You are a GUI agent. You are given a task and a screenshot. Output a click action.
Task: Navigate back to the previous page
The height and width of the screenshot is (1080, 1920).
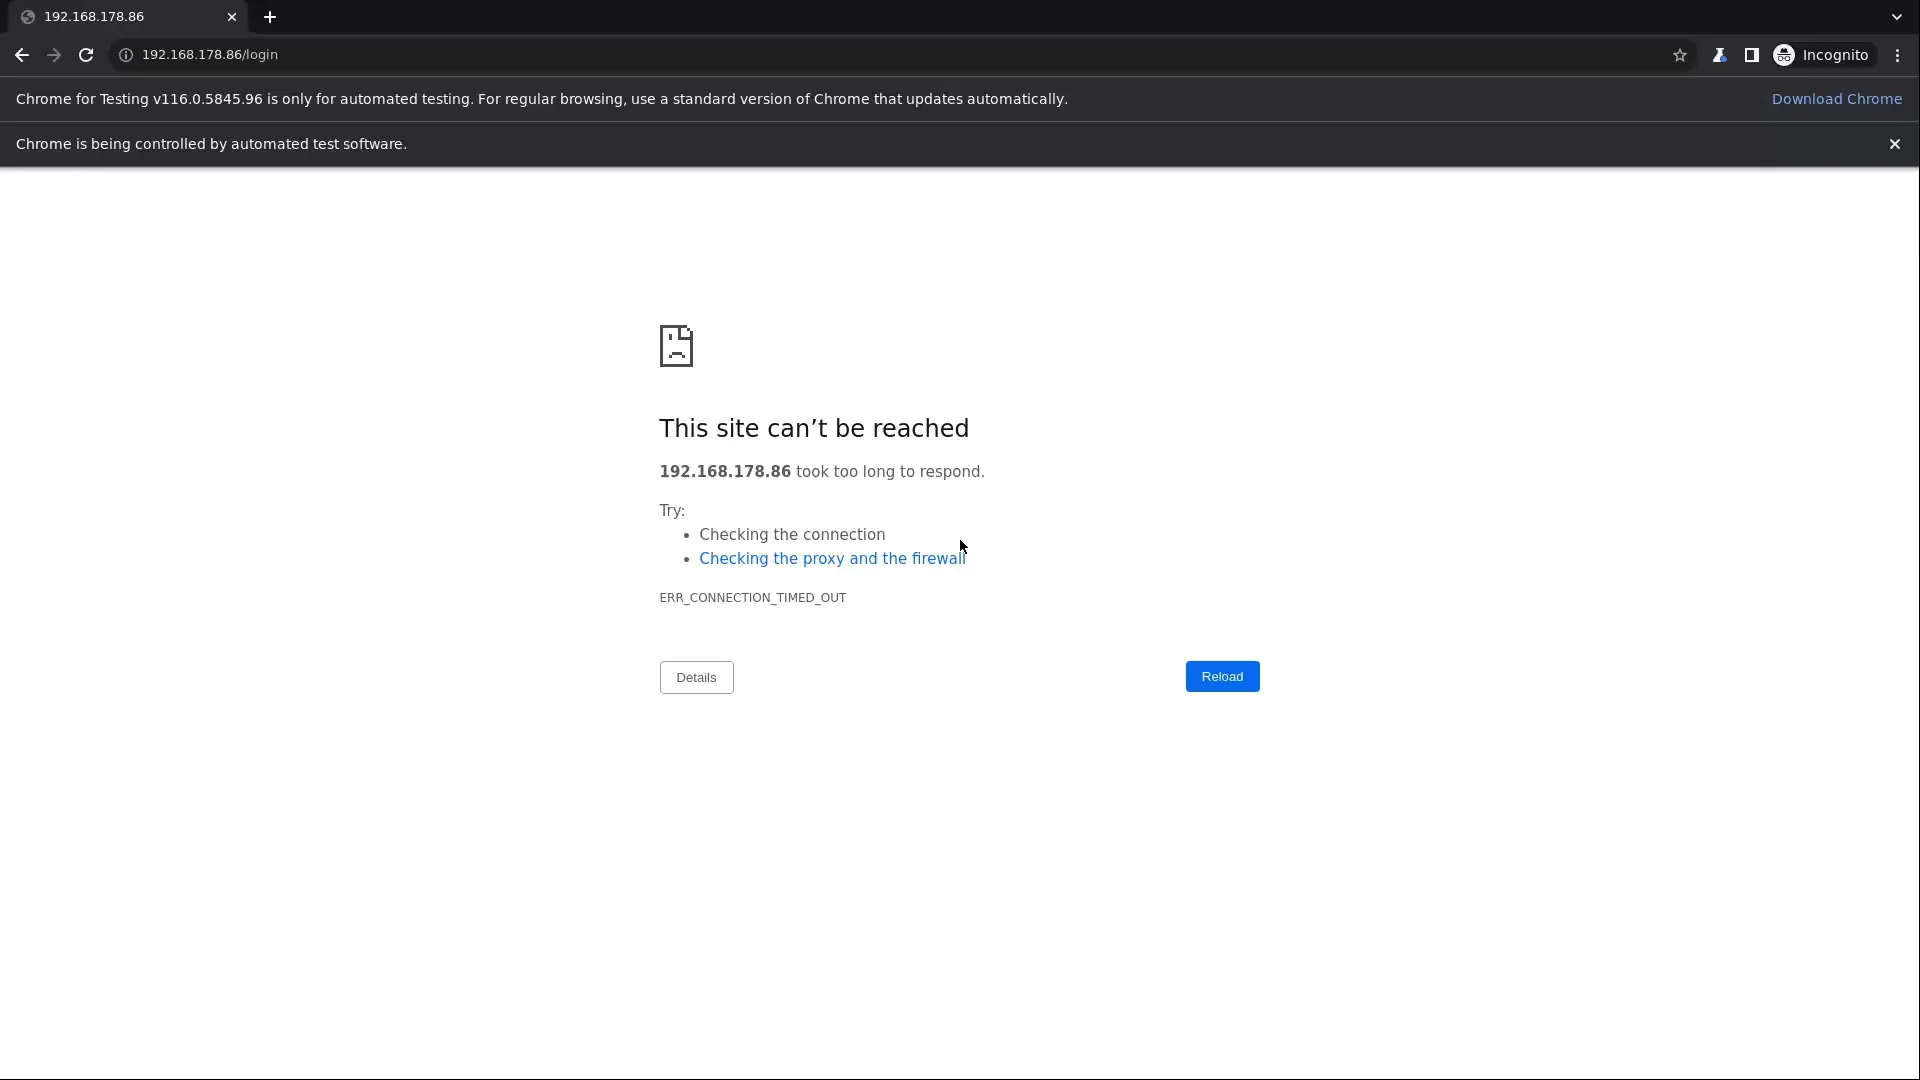coord(21,55)
